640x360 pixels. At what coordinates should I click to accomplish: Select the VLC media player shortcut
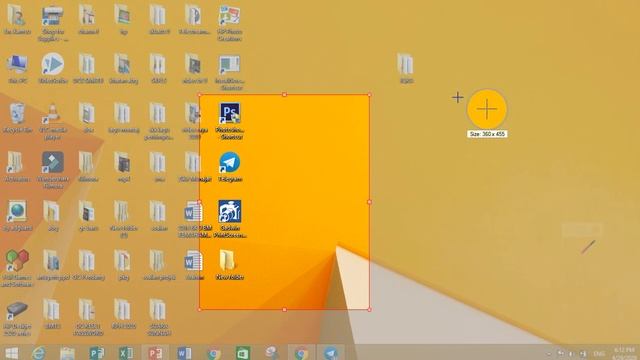[x=52, y=114]
